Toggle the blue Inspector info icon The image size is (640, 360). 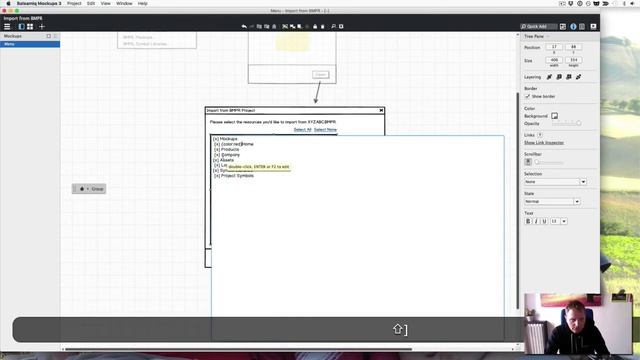573,27
